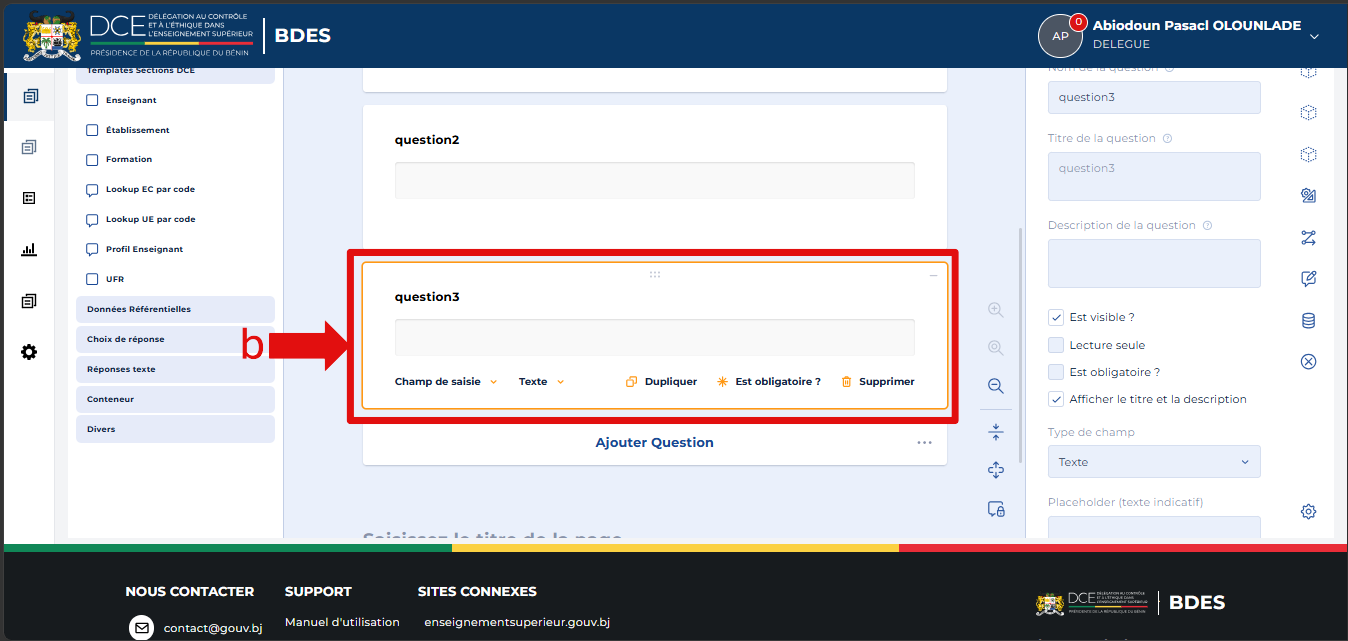The width and height of the screenshot is (1348, 641).
Task: Expand the 'Conteneur' toolbox category
Action: point(175,399)
